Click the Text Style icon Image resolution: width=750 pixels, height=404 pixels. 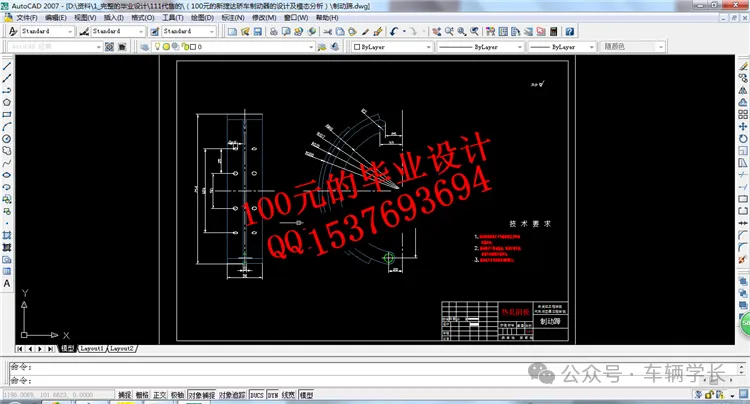tap(13, 32)
